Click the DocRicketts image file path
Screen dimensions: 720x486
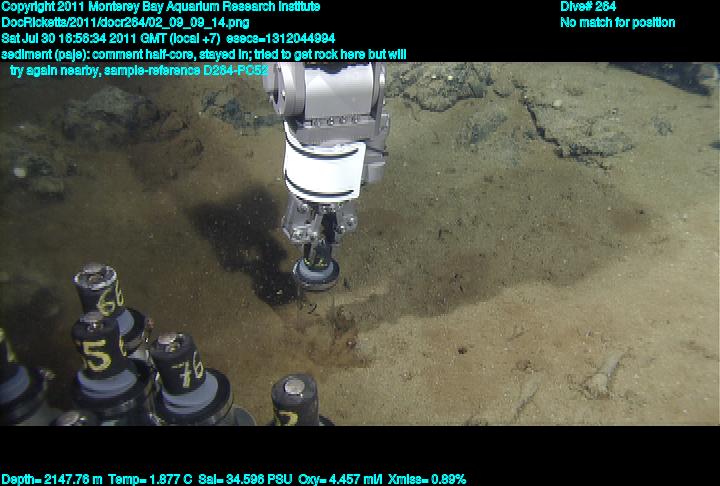(126, 22)
